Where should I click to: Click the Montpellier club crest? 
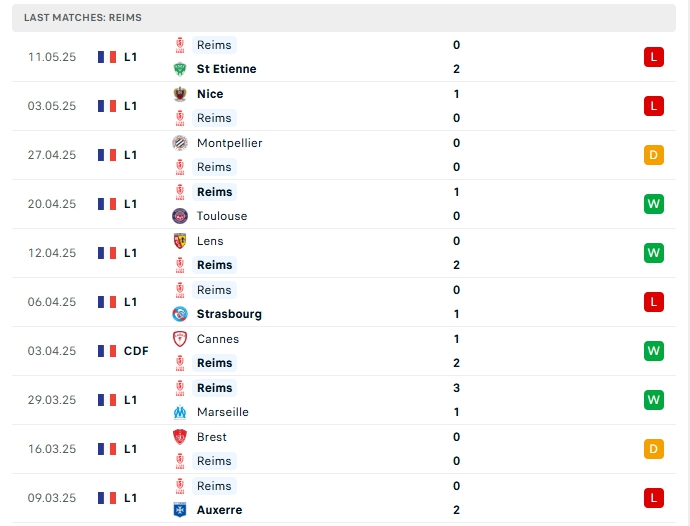[x=180, y=143]
